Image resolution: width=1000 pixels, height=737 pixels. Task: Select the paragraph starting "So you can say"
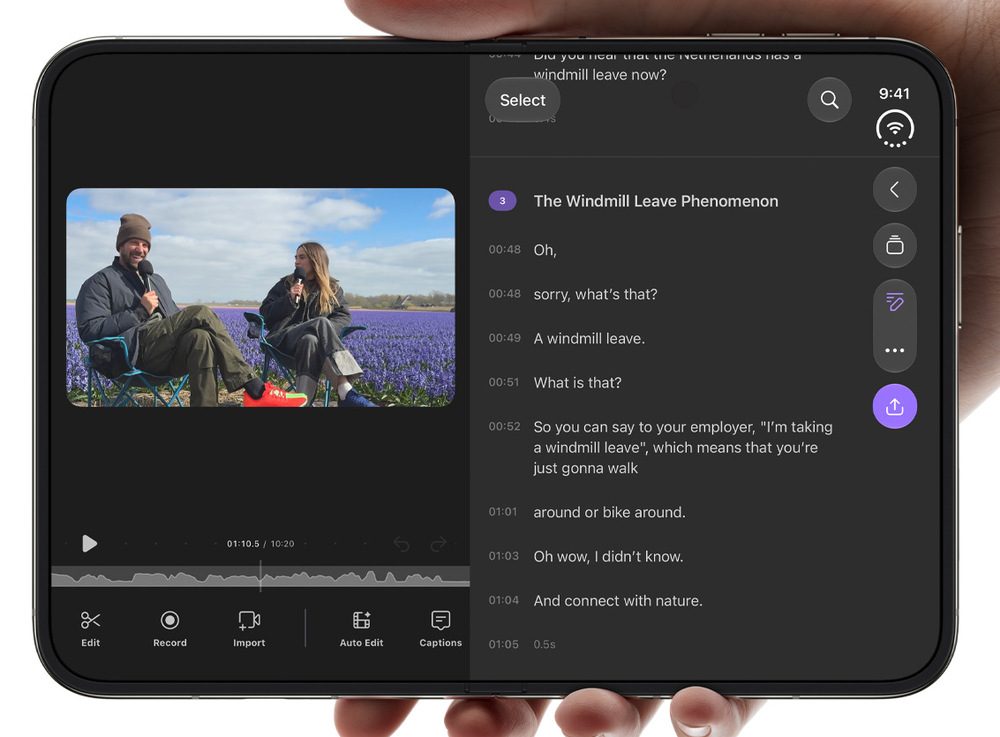pos(683,448)
